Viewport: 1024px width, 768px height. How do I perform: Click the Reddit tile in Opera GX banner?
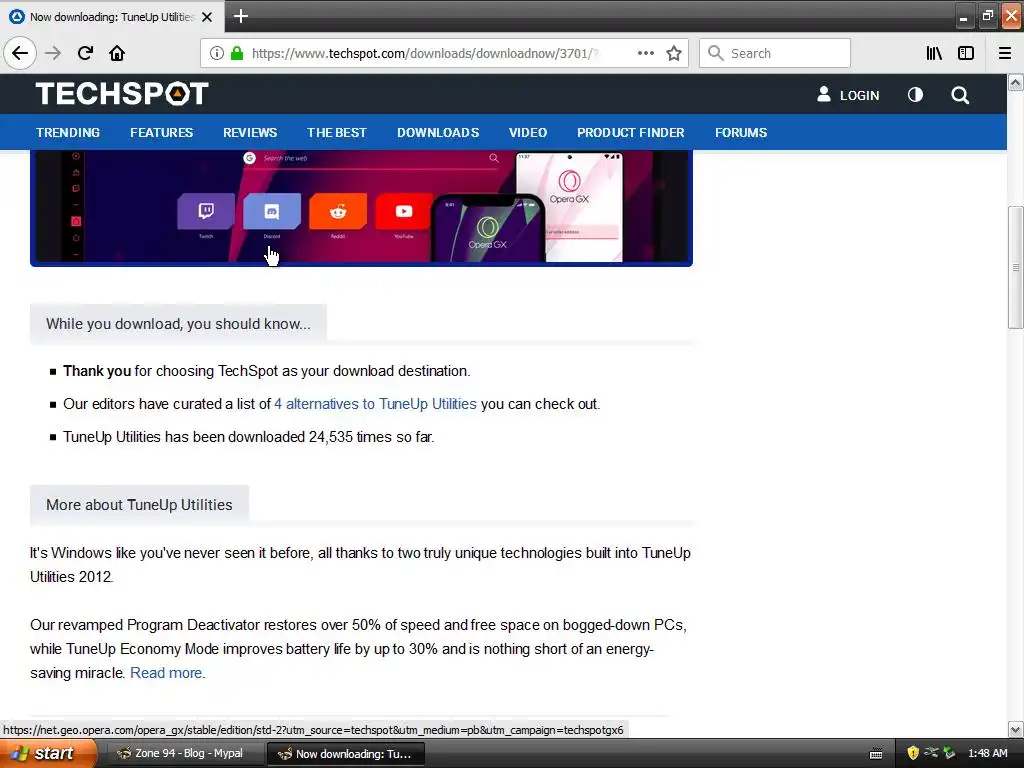(x=338, y=212)
